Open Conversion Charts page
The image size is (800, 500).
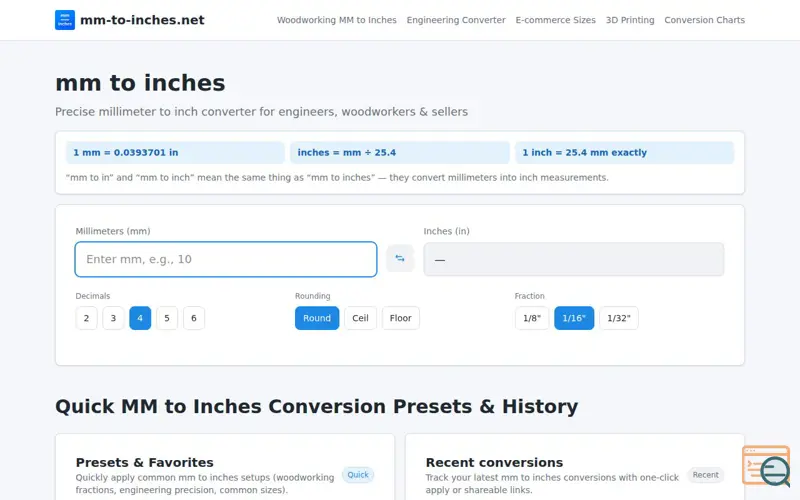(705, 20)
